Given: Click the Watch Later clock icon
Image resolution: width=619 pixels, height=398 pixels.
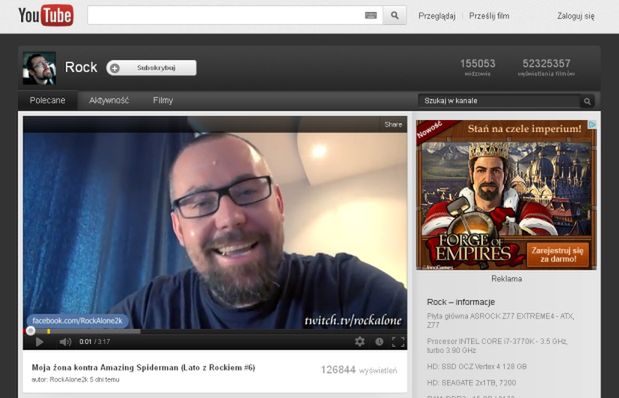Looking at the screenshot, I should (x=379, y=342).
